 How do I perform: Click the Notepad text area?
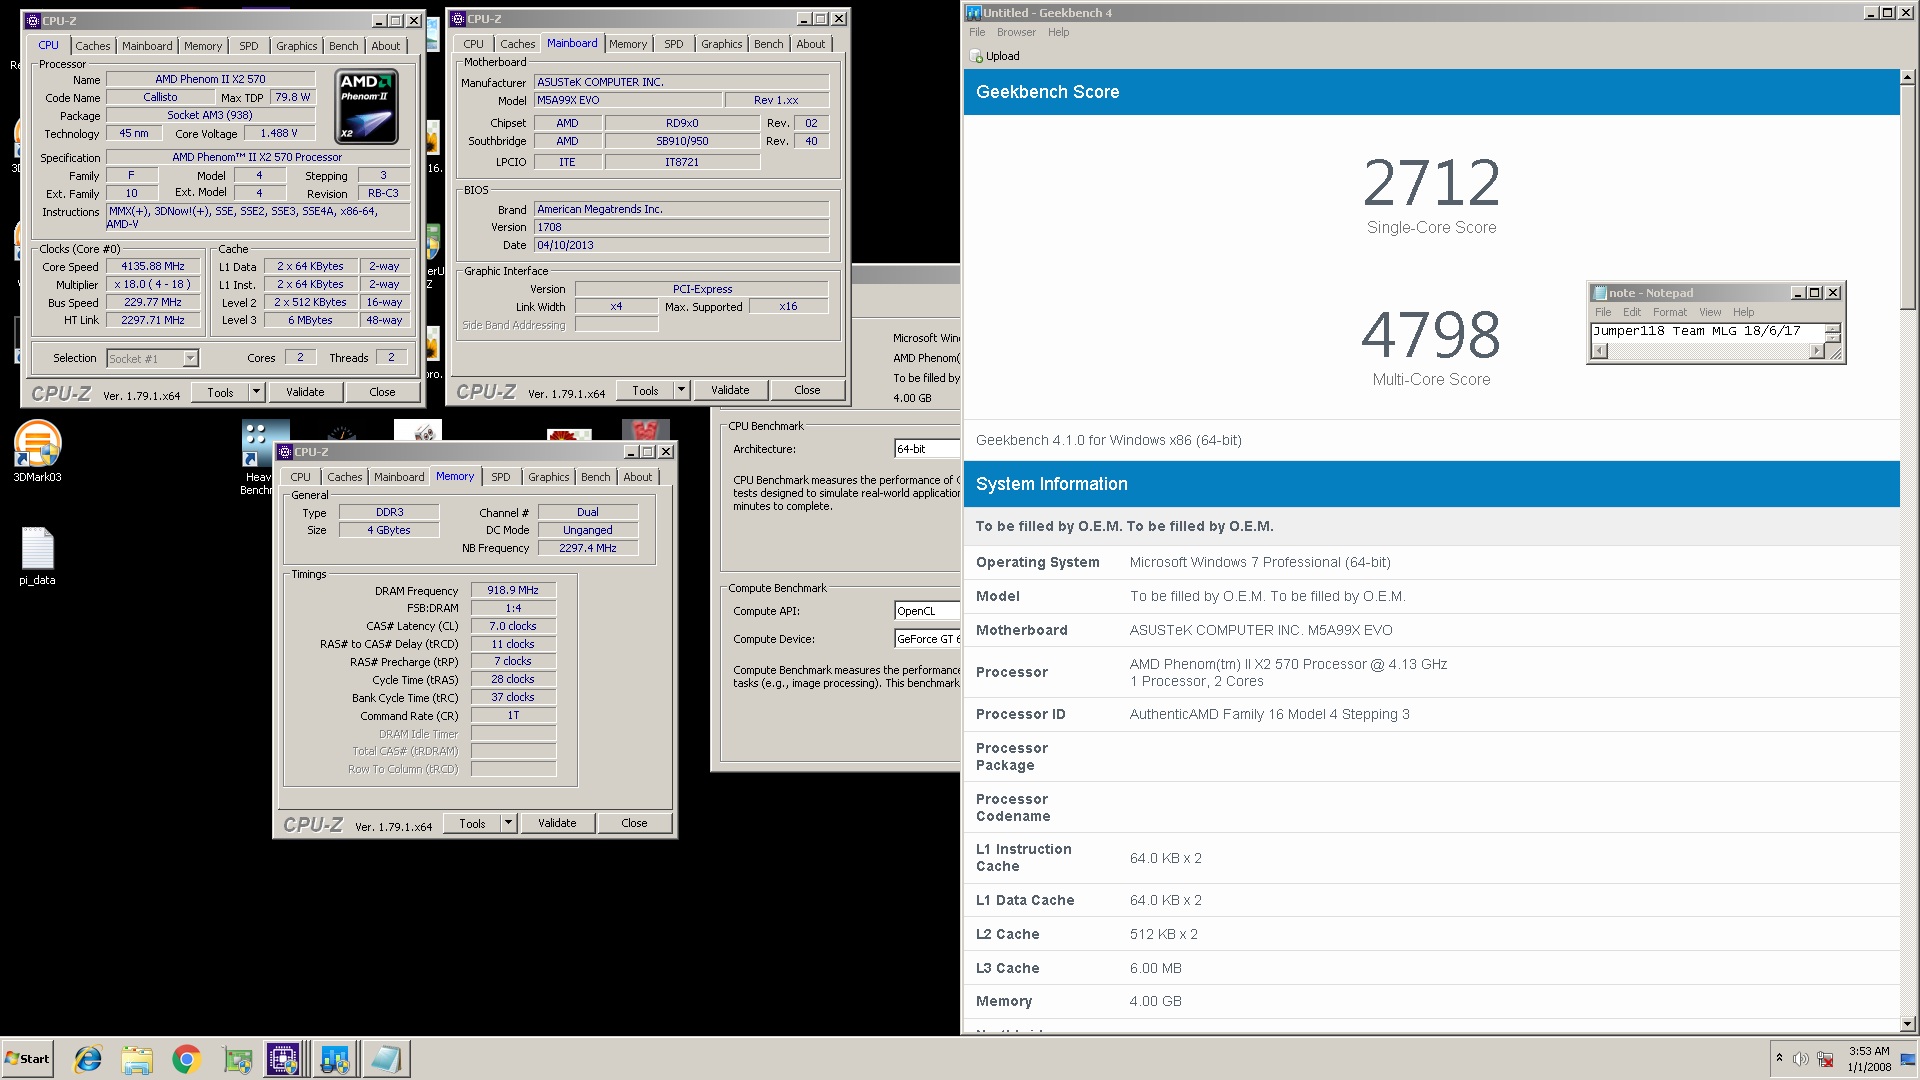1708,332
